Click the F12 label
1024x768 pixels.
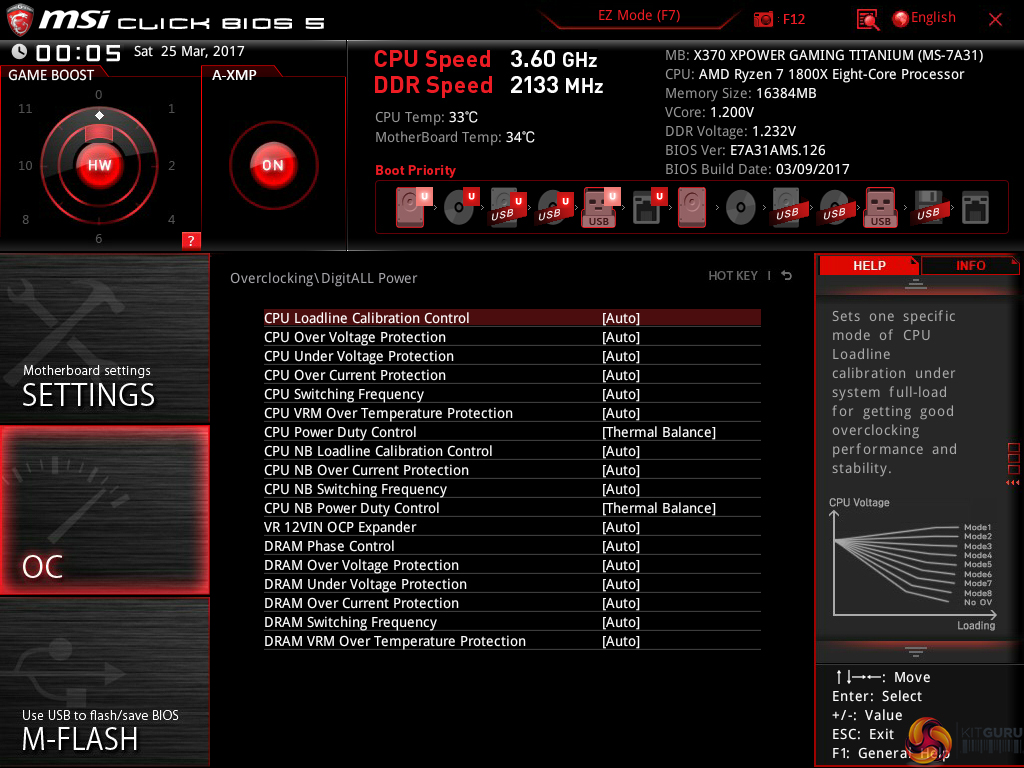(793, 19)
